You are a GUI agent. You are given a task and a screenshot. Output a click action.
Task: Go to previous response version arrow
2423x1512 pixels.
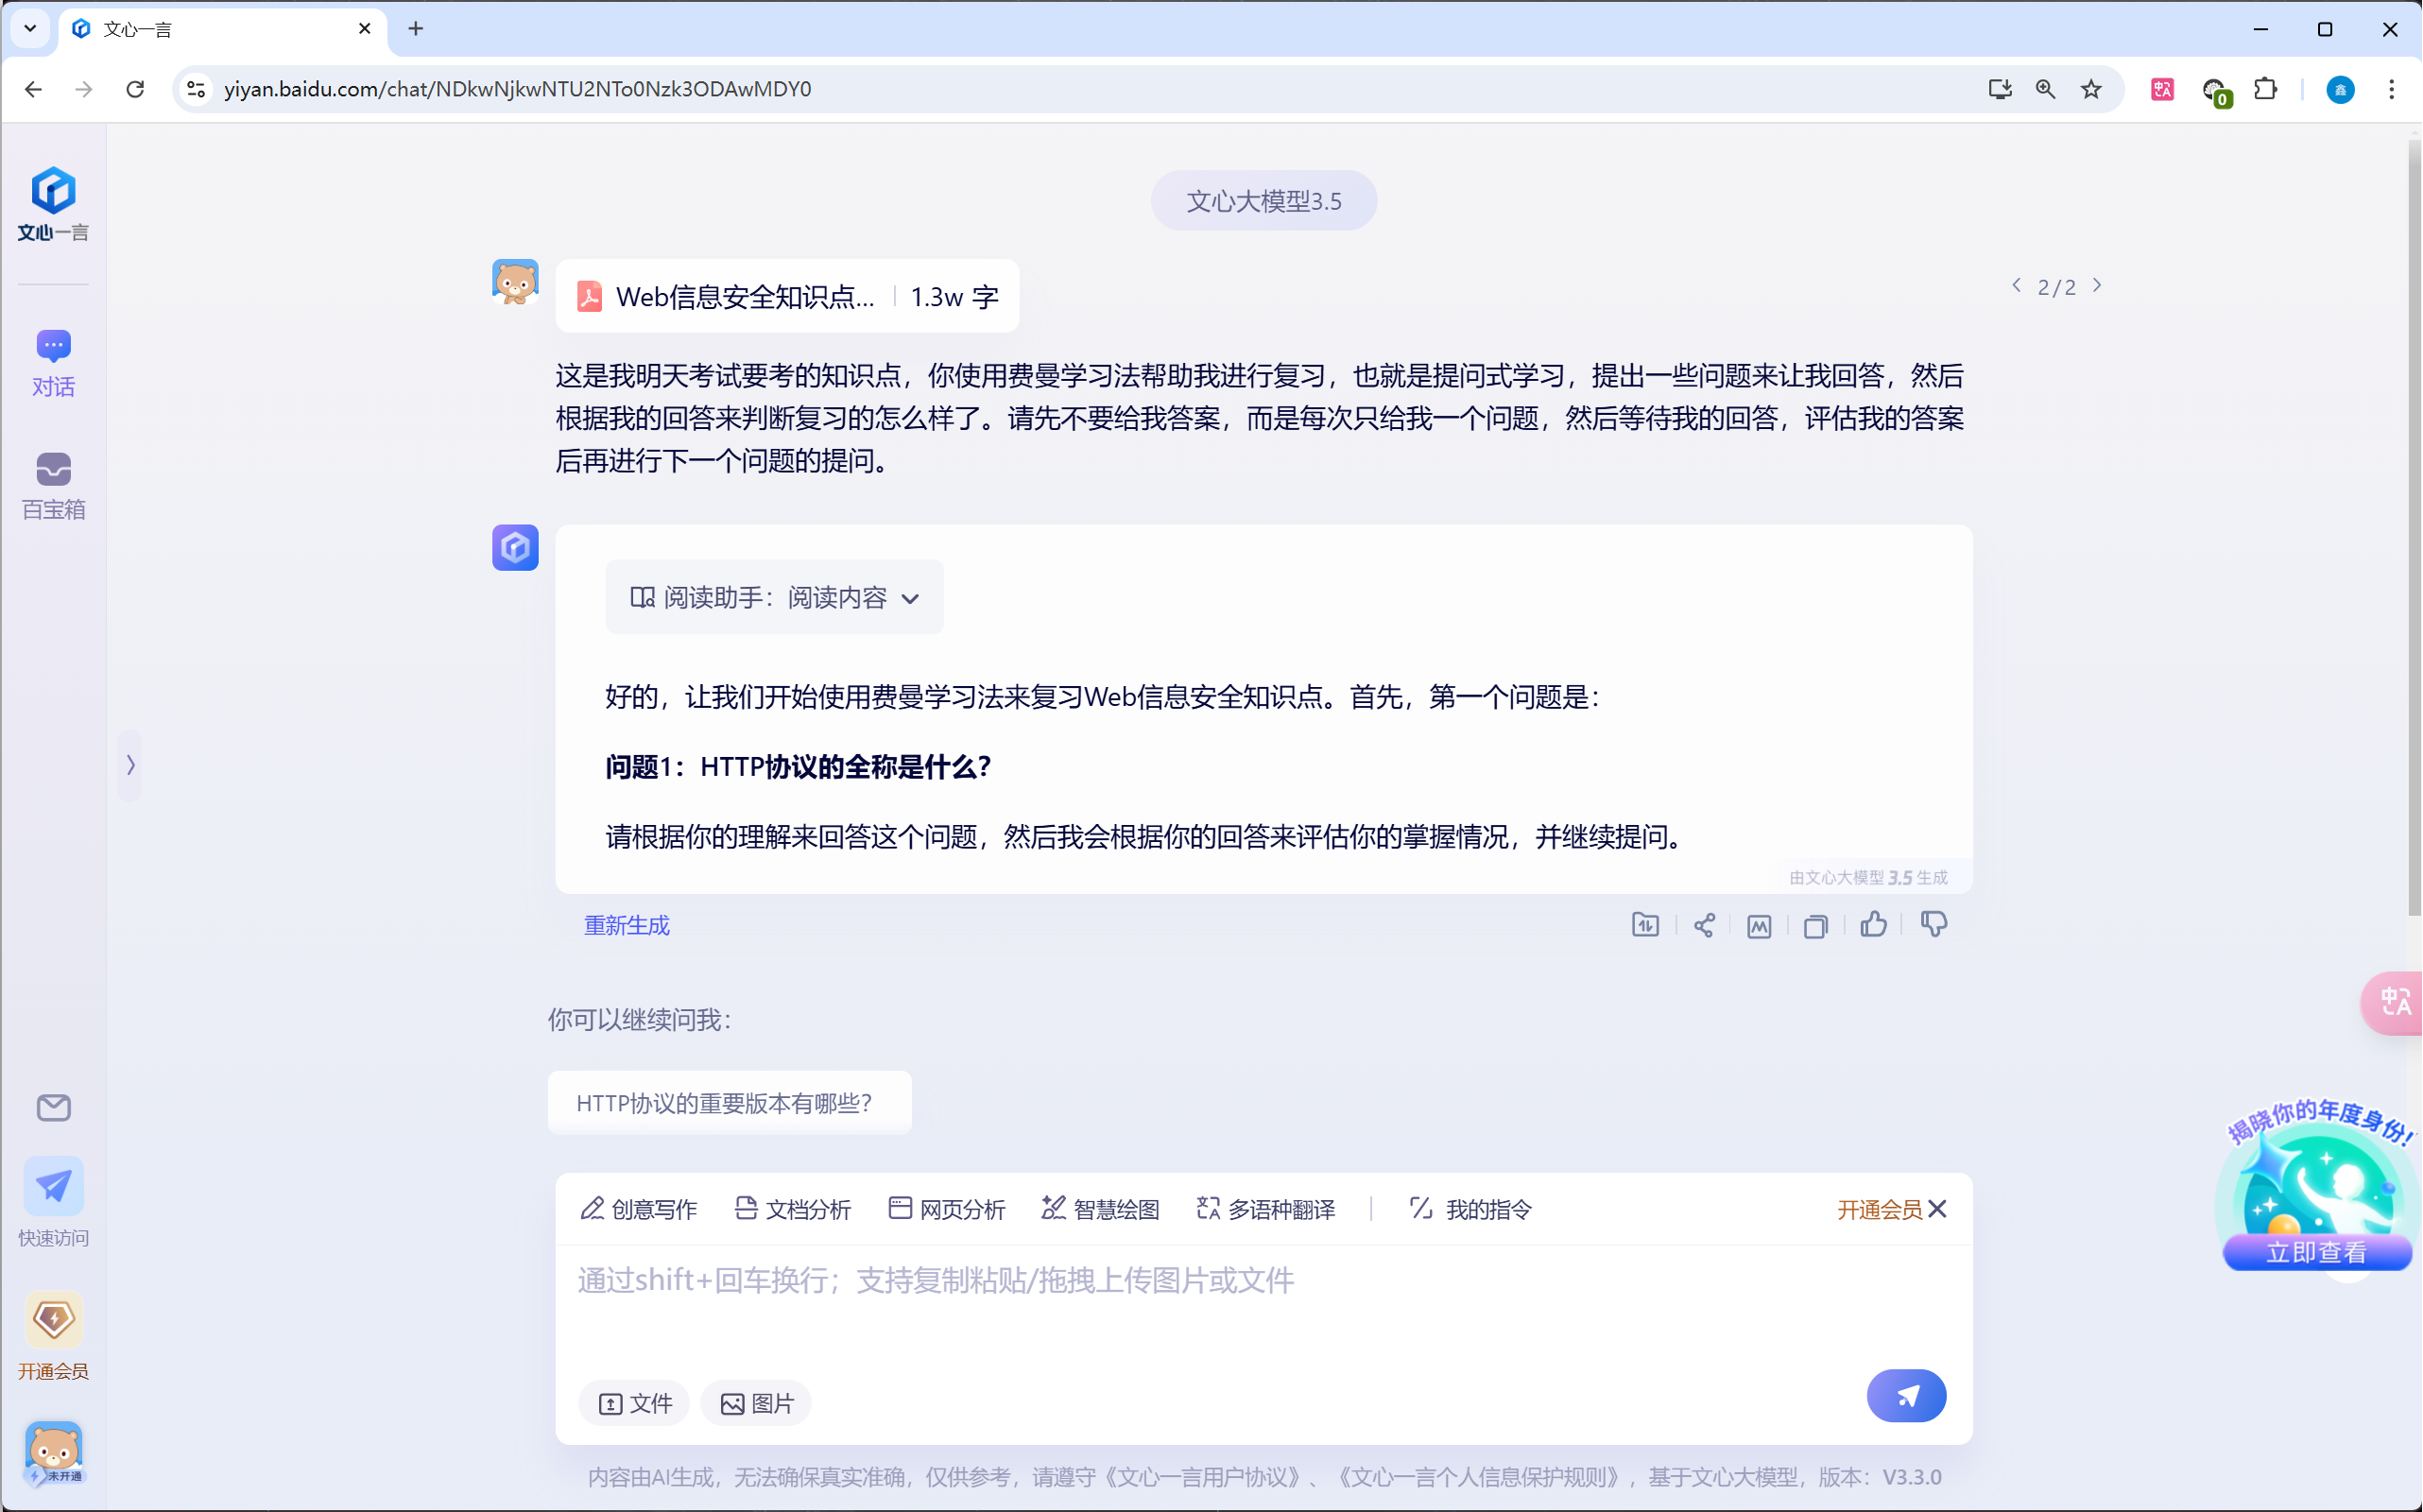pyautogui.click(x=2016, y=286)
